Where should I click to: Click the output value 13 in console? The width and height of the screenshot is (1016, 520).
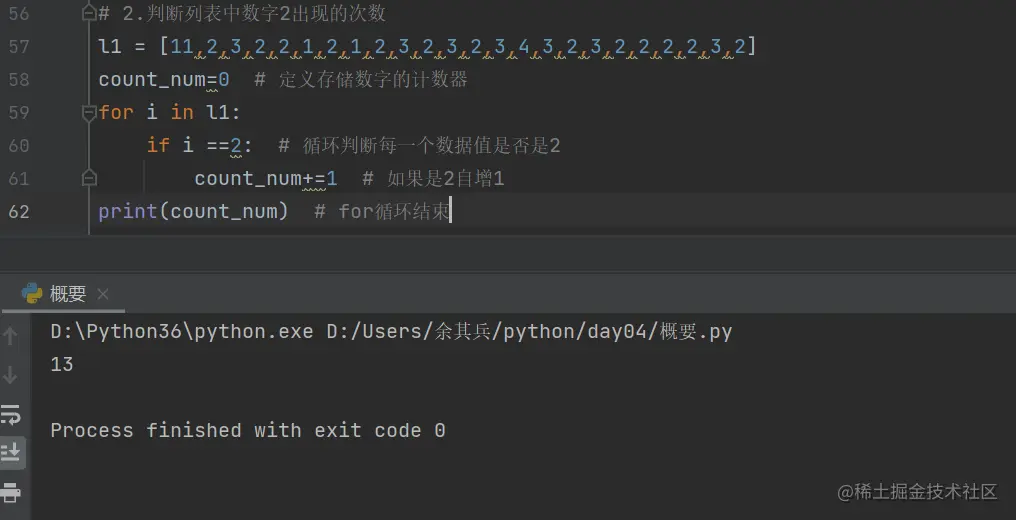coord(62,365)
